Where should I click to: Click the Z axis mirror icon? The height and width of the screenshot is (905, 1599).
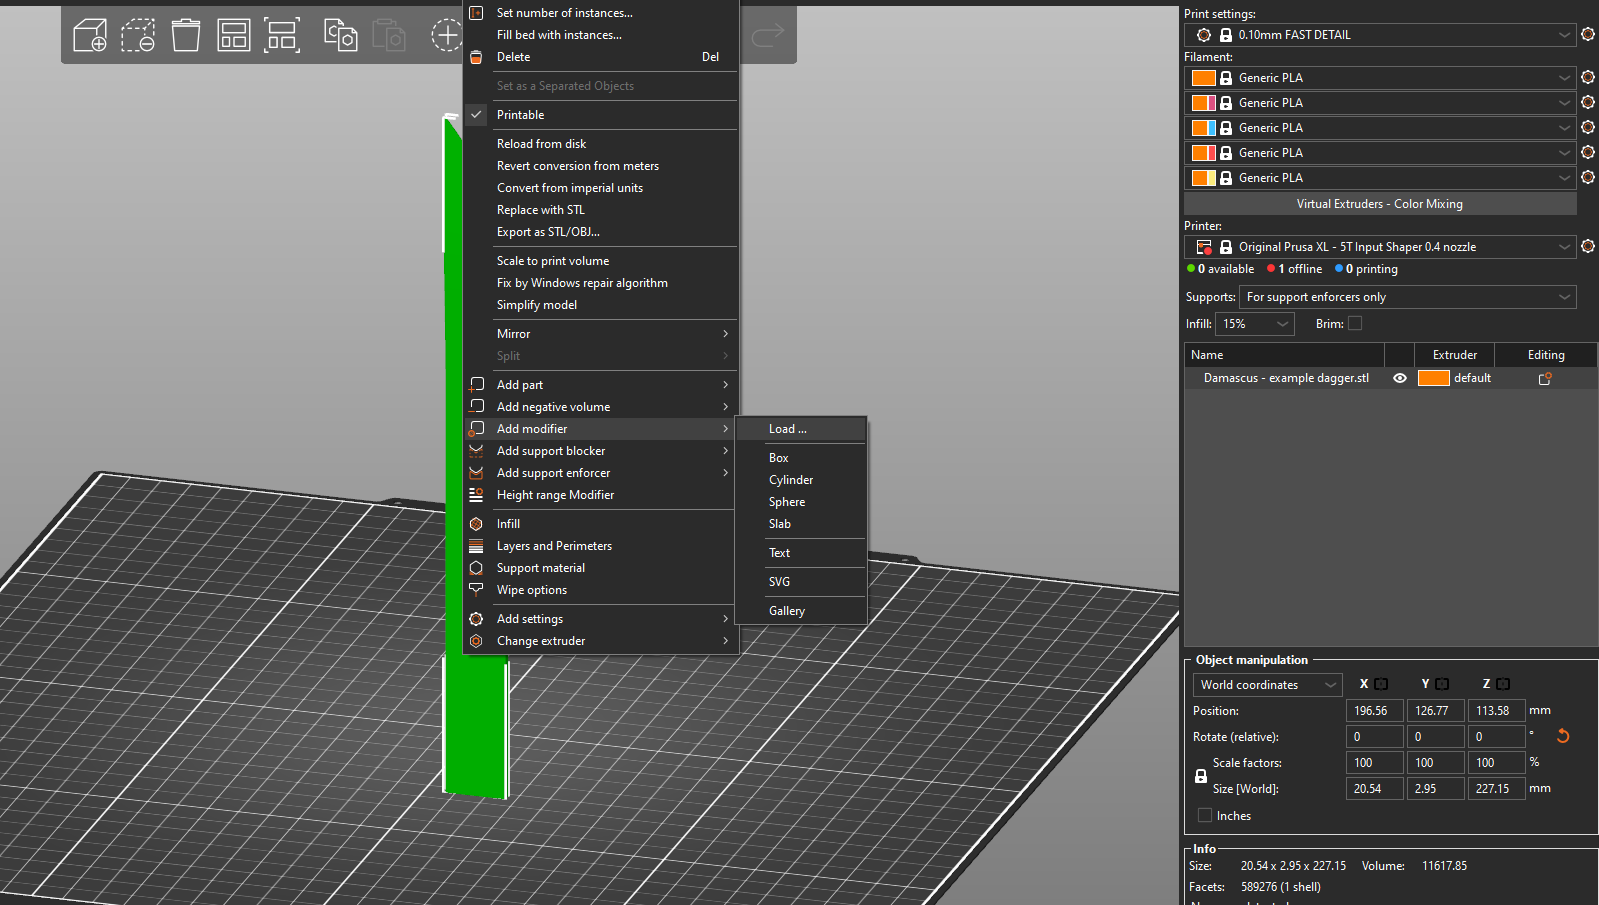tap(1503, 684)
